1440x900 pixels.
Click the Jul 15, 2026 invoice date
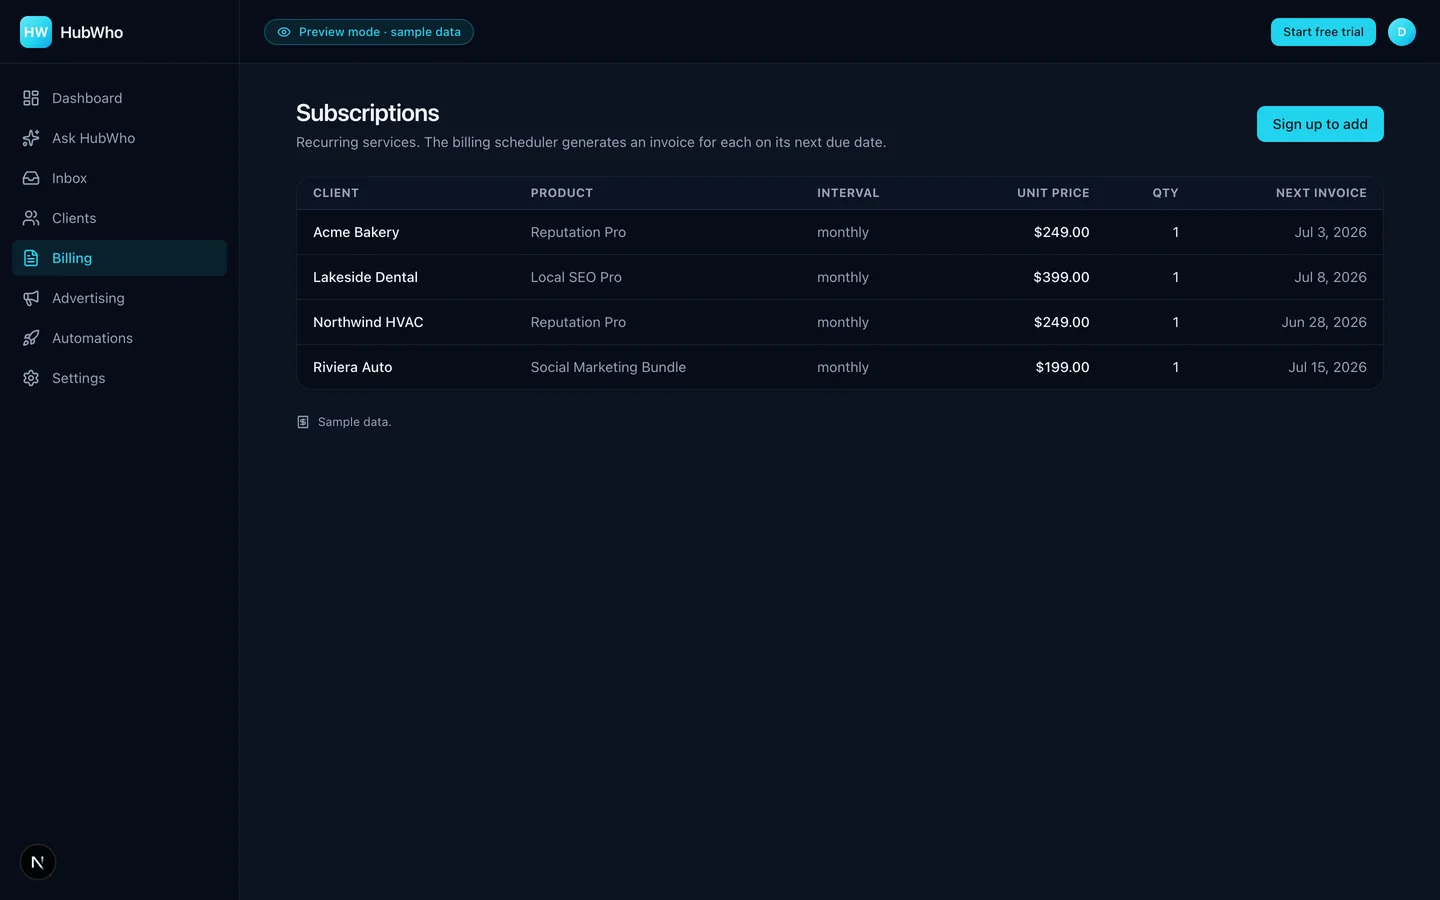tap(1327, 367)
